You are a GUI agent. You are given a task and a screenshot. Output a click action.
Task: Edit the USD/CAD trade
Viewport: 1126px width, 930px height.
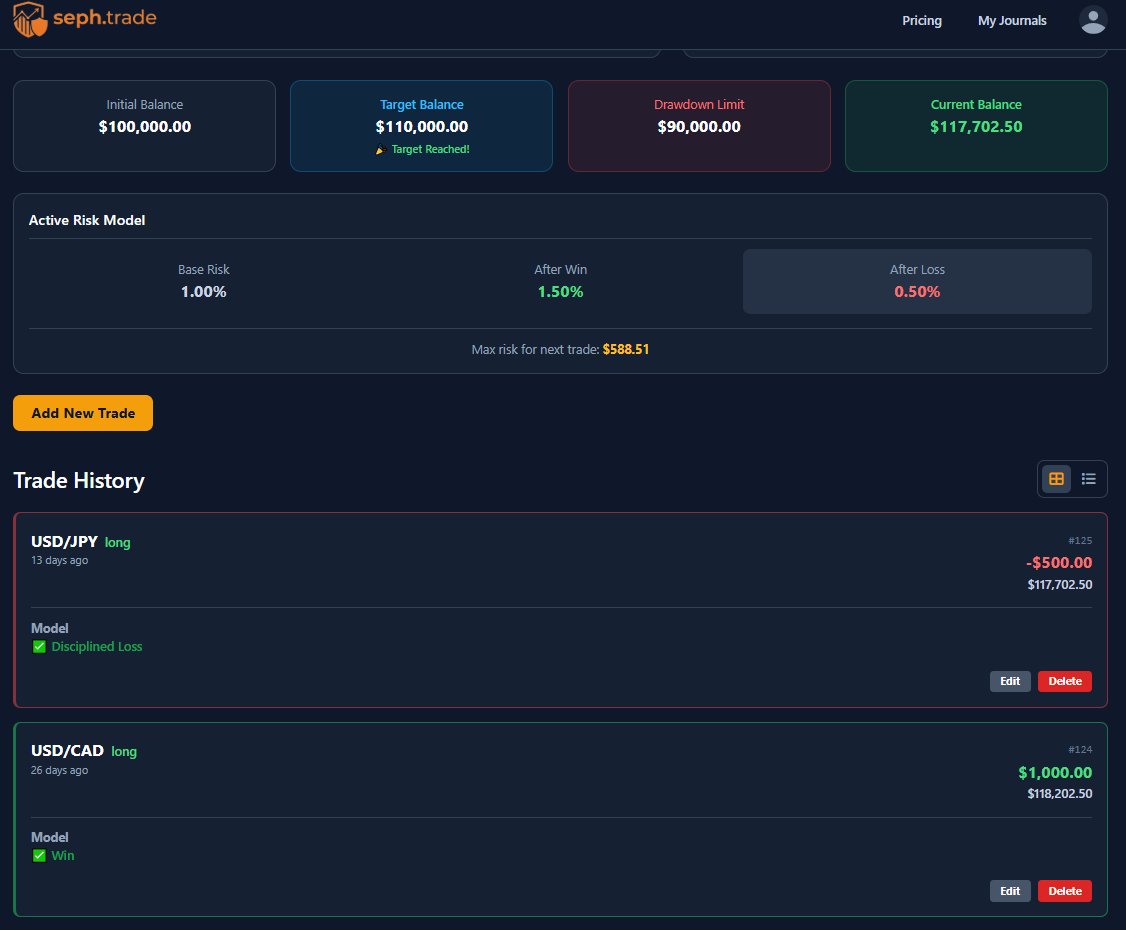click(x=1010, y=891)
